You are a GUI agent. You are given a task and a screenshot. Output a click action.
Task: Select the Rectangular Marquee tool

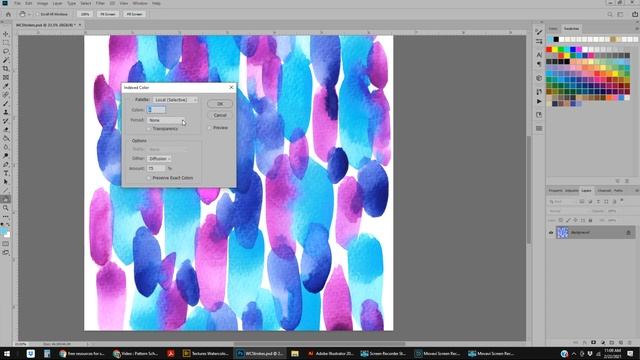pos(6,42)
